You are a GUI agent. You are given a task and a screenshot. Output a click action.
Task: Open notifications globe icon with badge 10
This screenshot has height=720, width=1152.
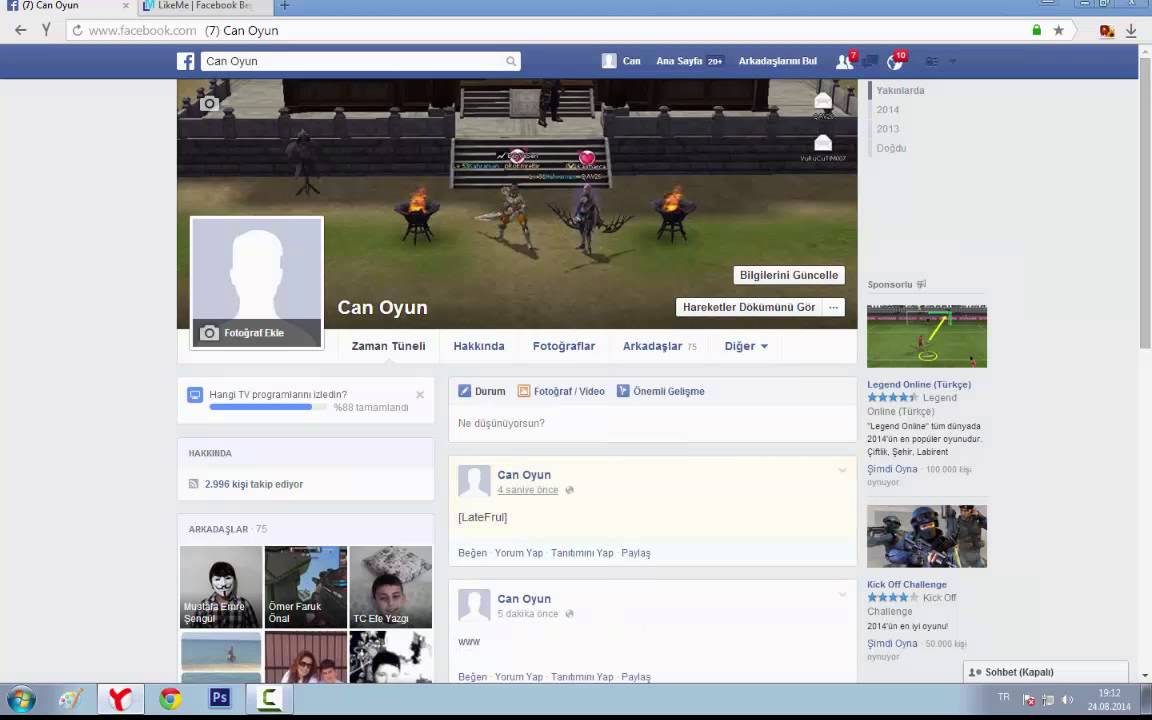[895, 62]
